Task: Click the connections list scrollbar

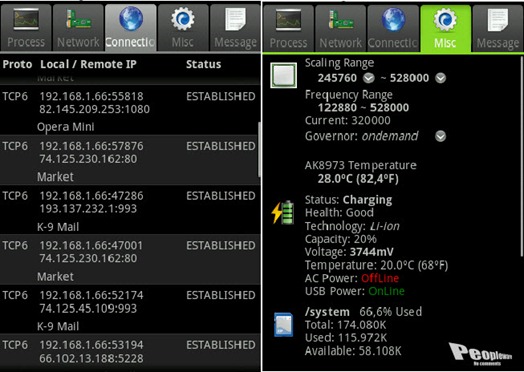Action: (x=259, y=149)
